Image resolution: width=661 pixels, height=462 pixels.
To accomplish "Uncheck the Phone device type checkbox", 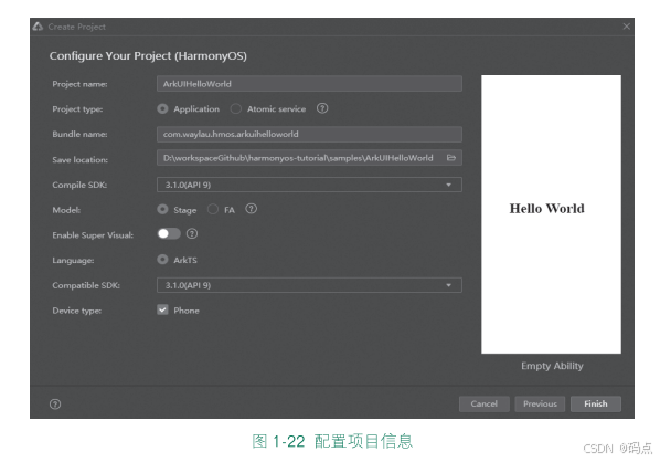I will [163, 310].
